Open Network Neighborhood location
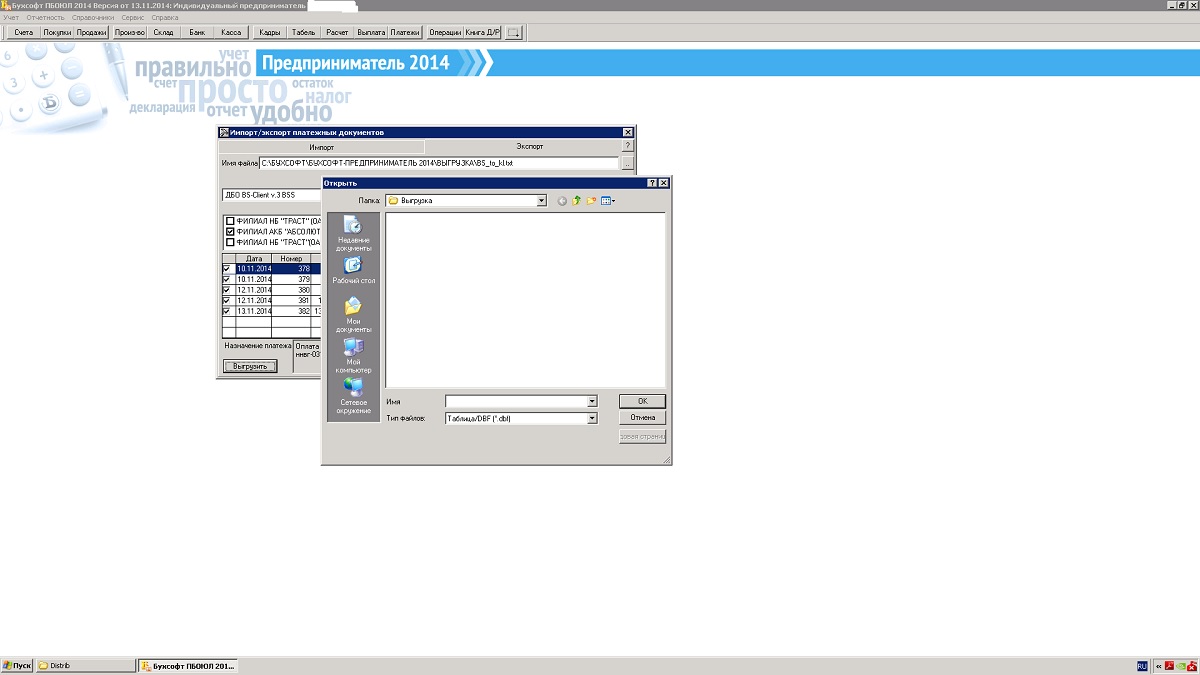The image size is (1200, 675). [x=353, y=393]
